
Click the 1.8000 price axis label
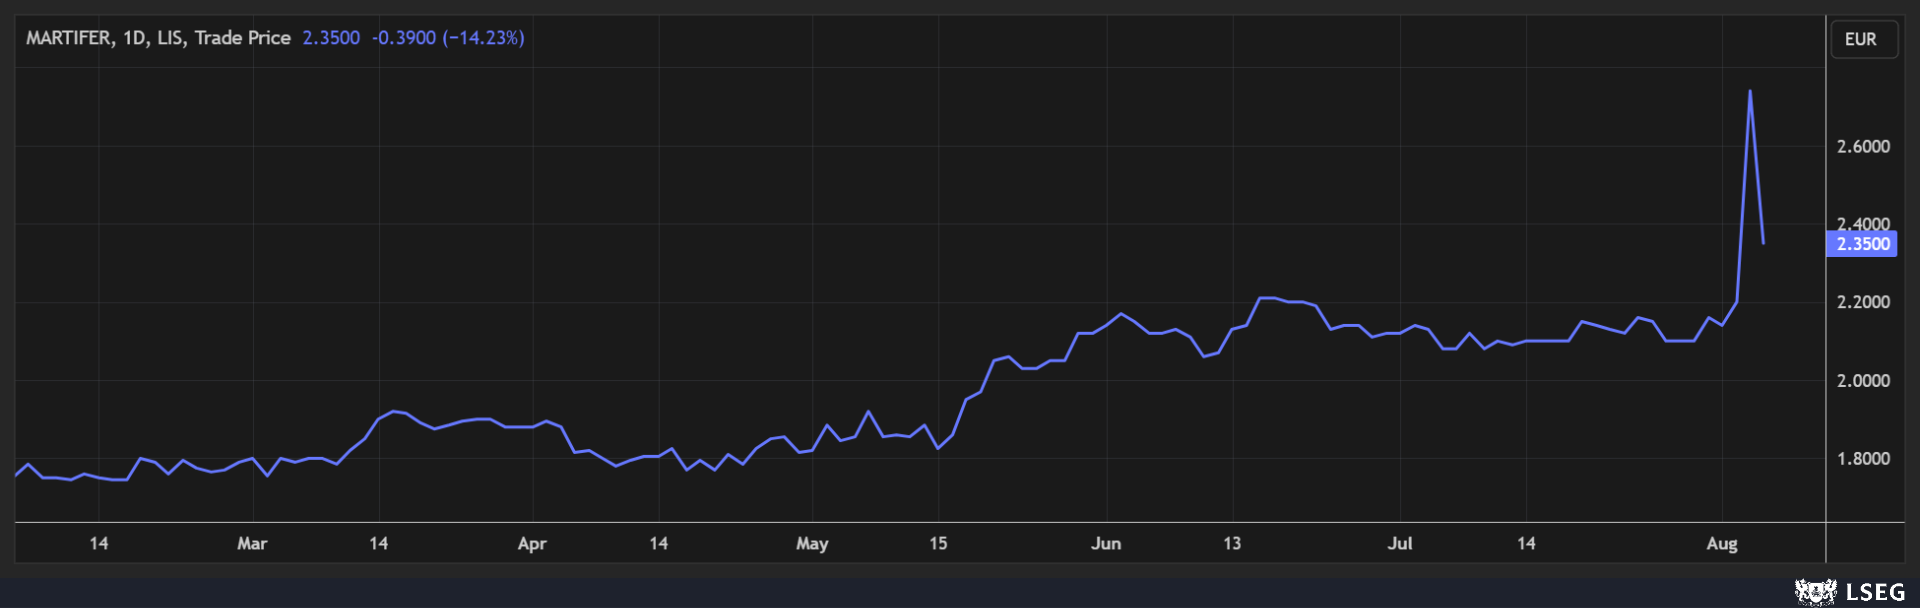point(1863,458)
